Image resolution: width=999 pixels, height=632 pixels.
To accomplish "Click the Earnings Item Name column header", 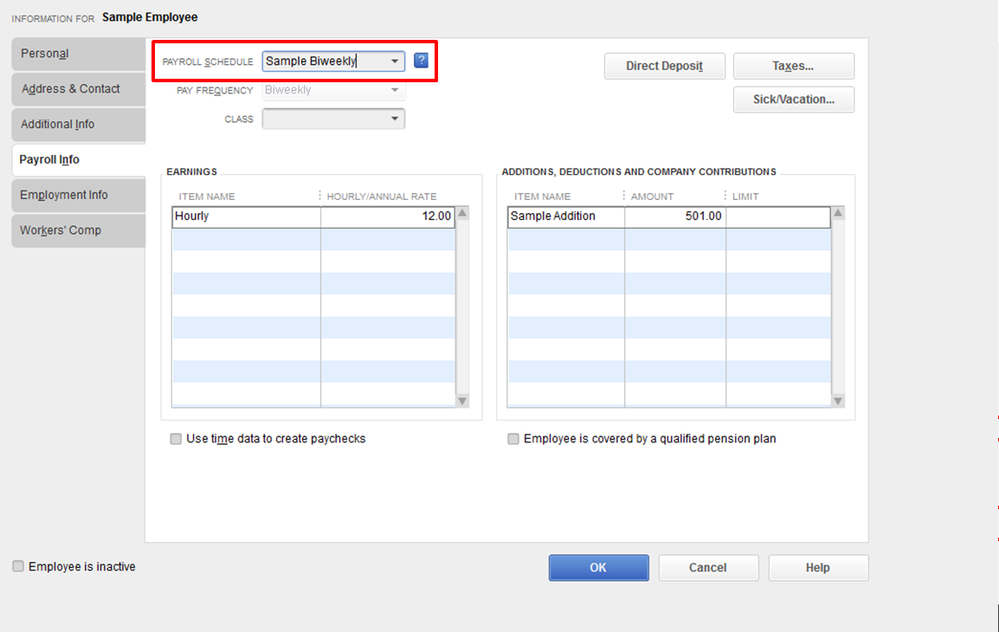I will [x=206, y=196].
